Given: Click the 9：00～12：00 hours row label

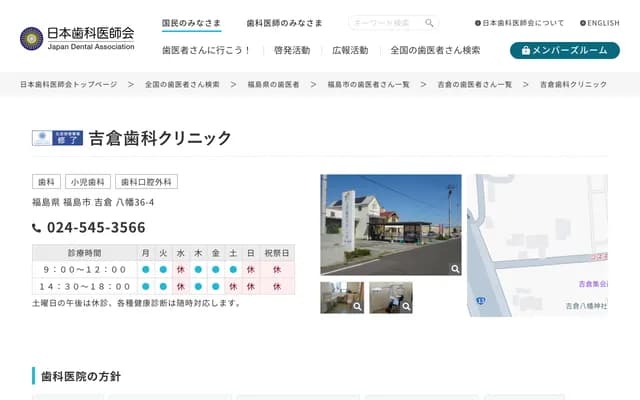Looking at the screenshot, I should 84,269.
